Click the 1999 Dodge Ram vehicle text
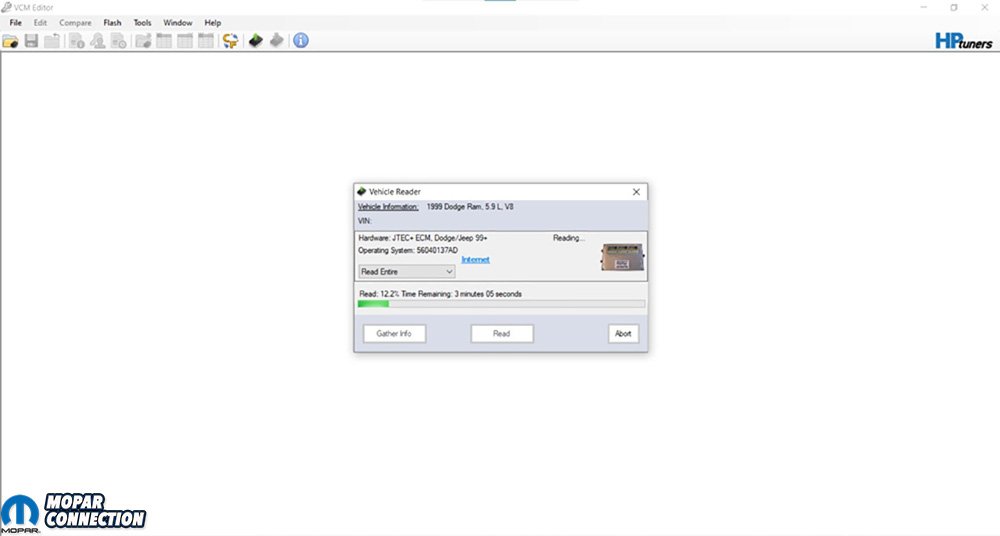This screenshot has height=536, width=1000. click(x=470, y=207)
